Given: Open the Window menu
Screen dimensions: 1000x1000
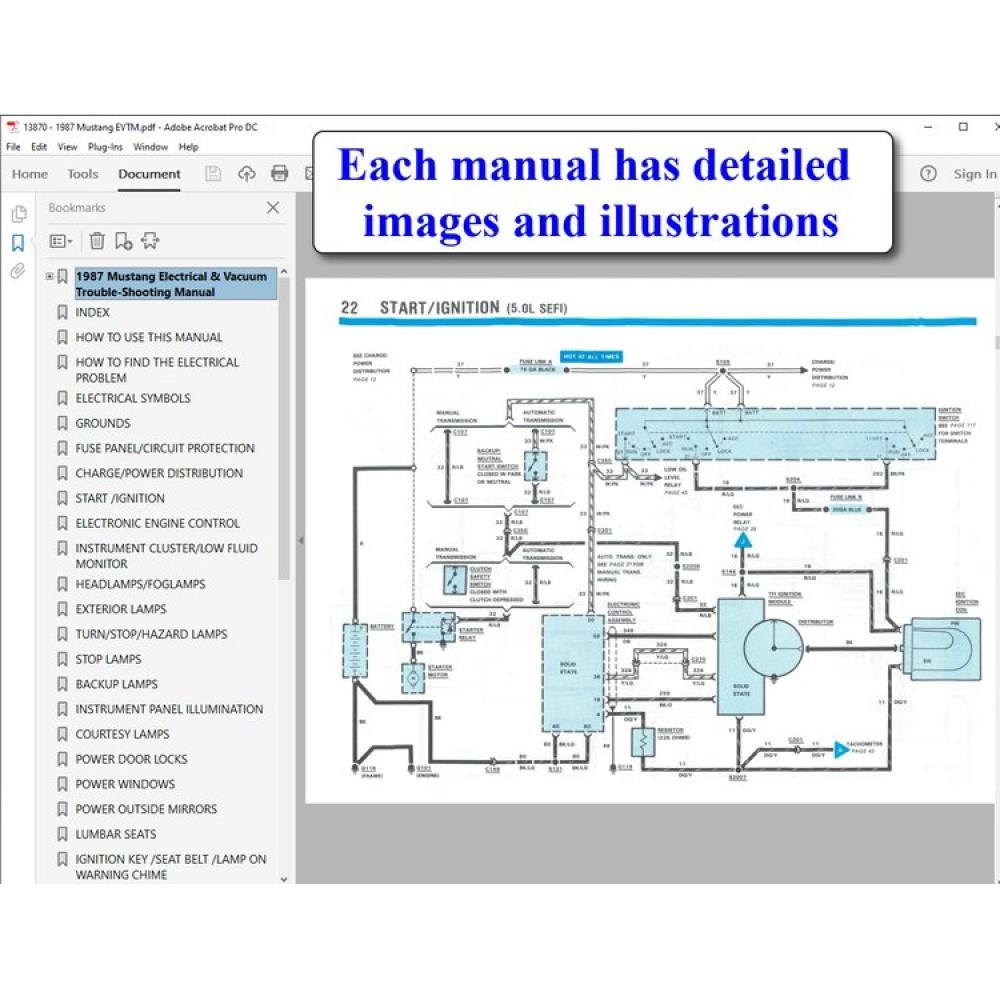Looking at the screenshot, I should point(151,147).
